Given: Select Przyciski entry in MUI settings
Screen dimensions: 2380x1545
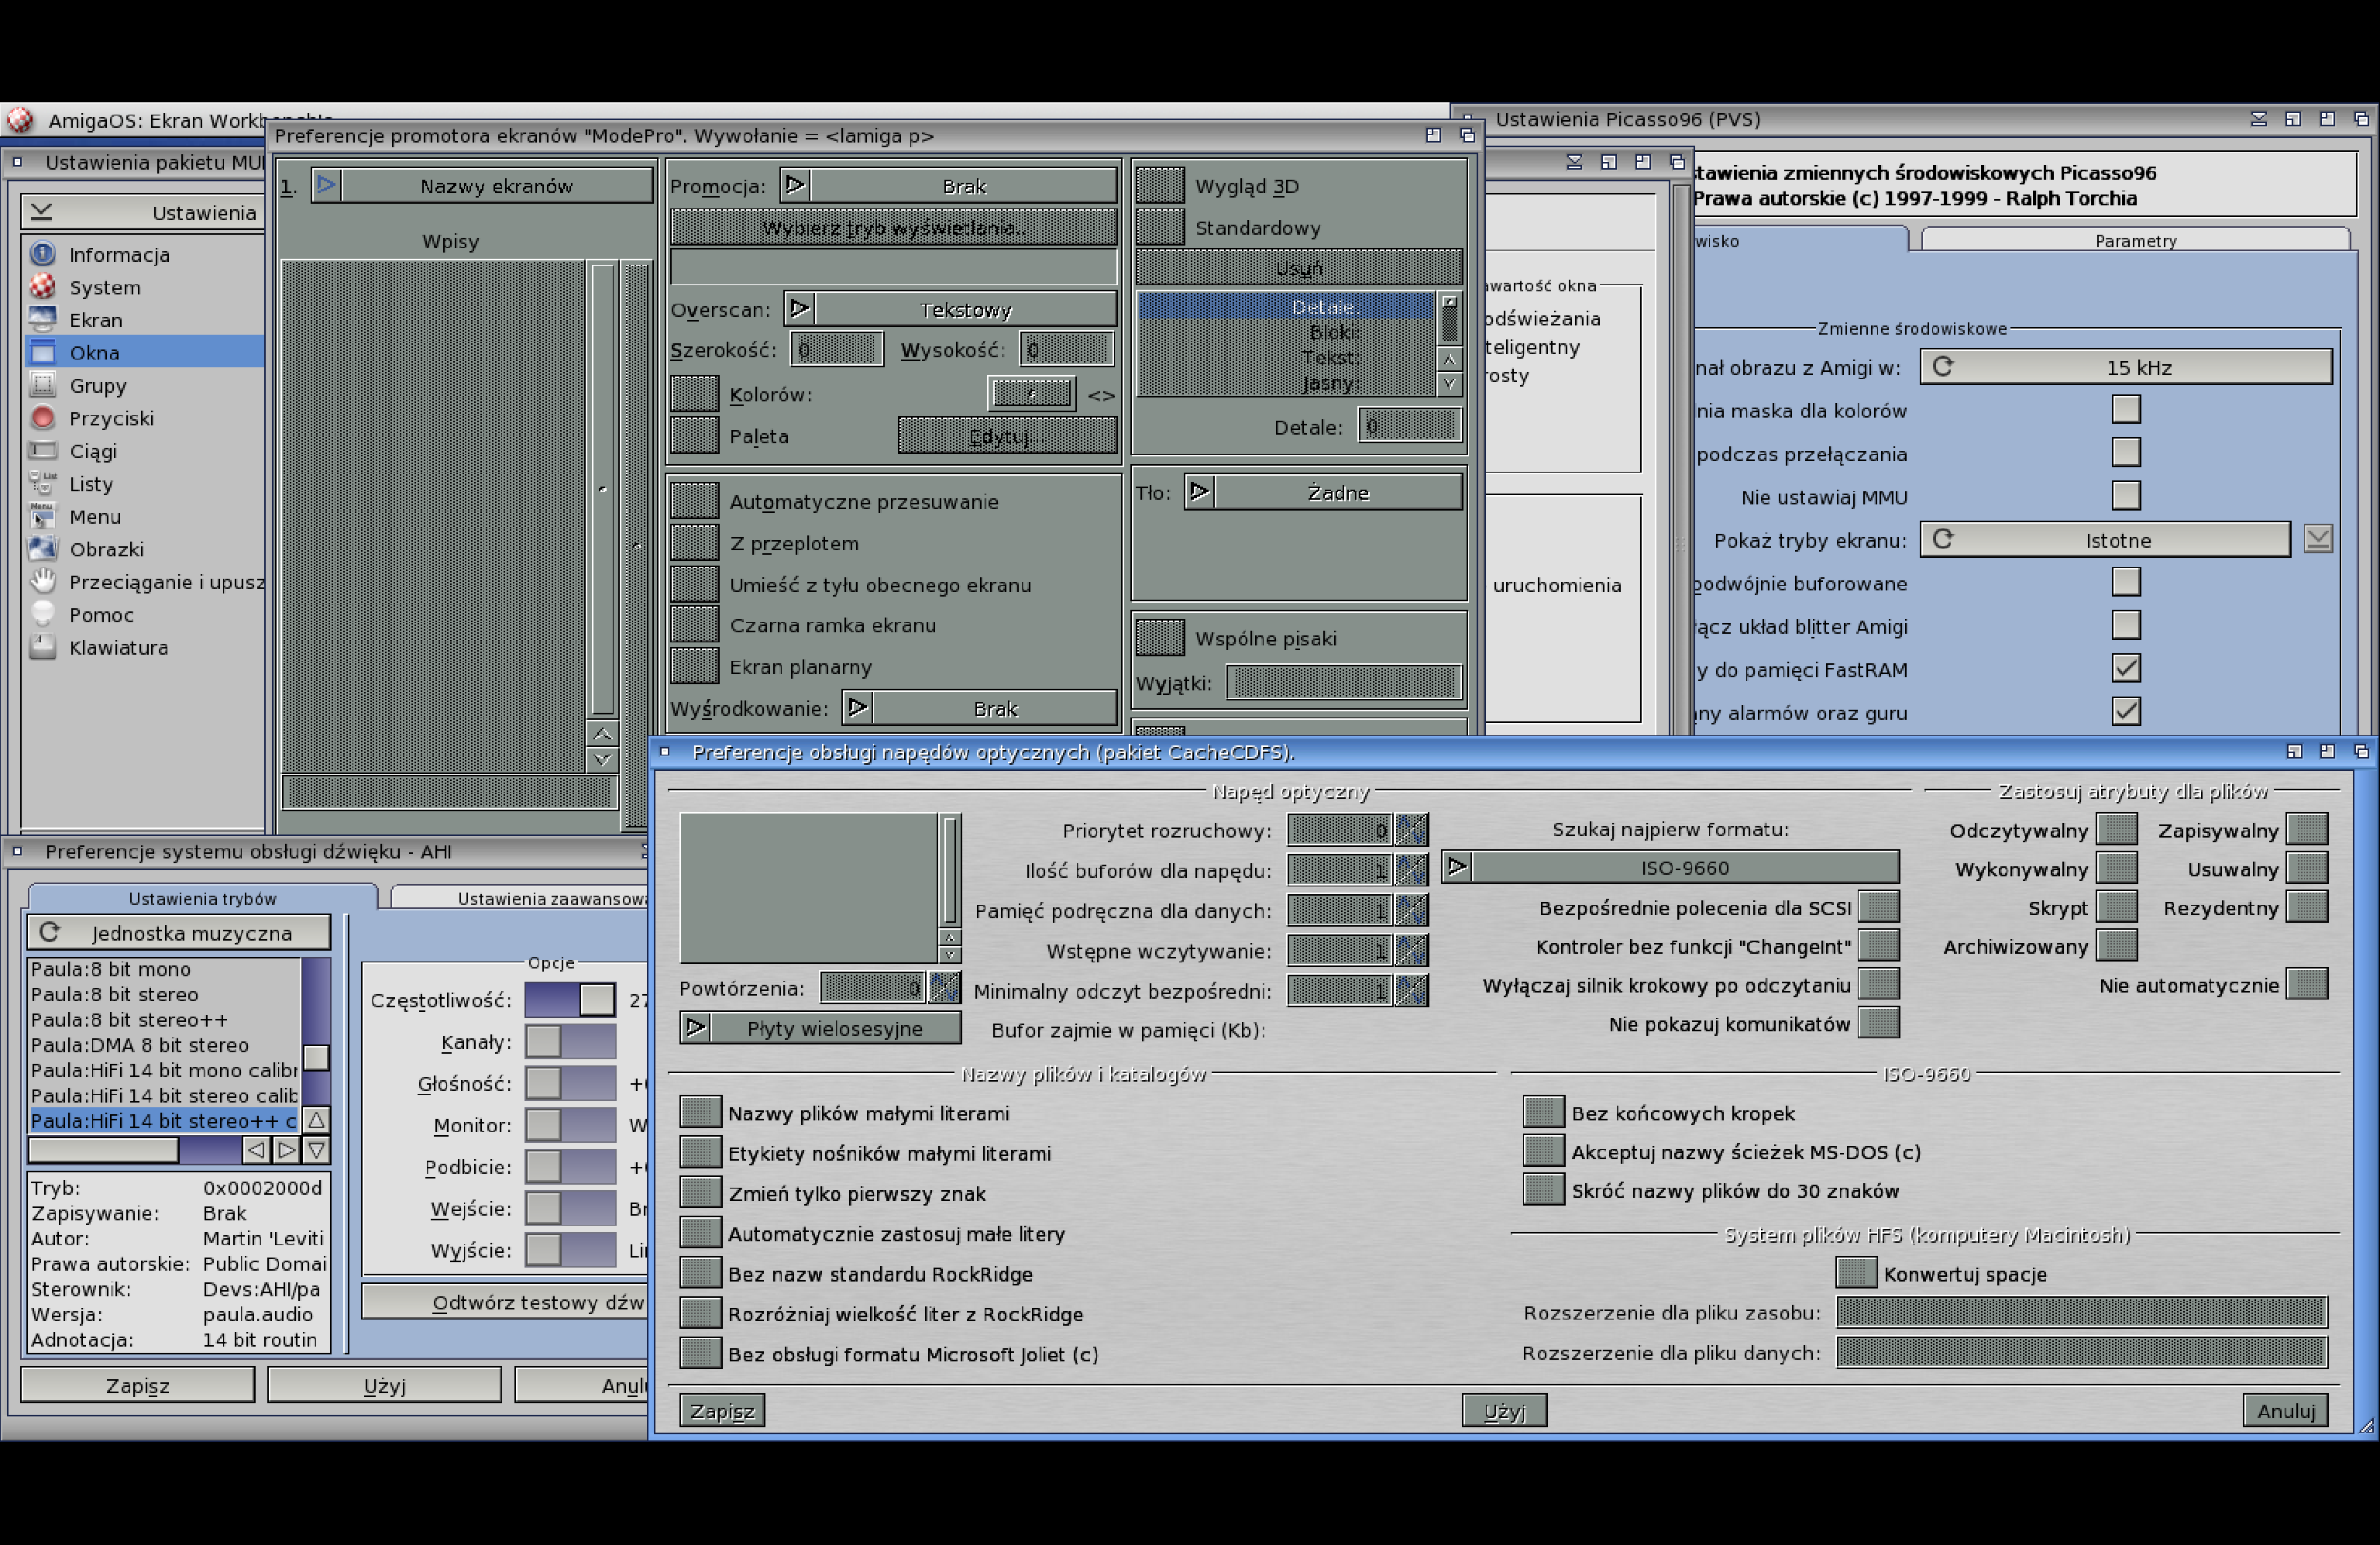Looking at the screenshot, I should (x=146, y=418).
